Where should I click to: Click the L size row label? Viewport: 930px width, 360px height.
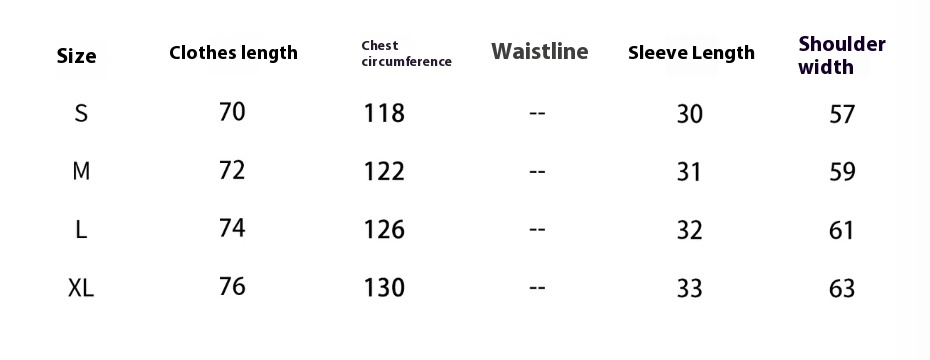tap(81, 230)
